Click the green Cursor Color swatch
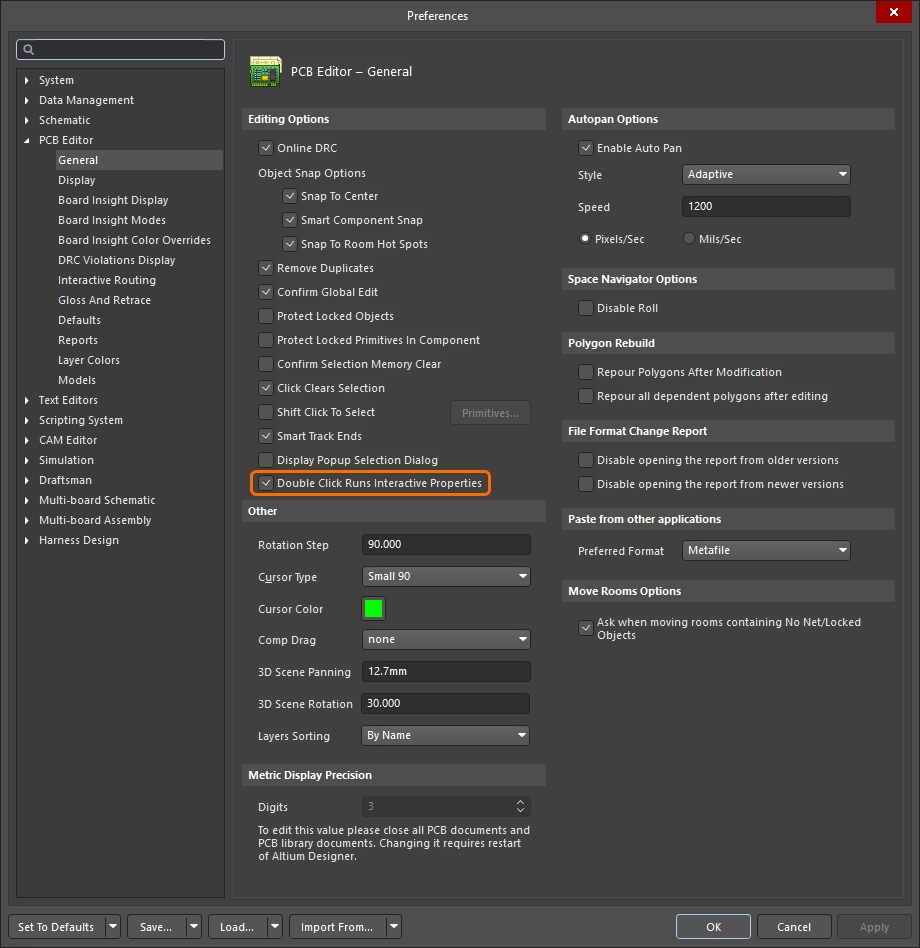Screen dimensions: 920x948 click(374, 609)
